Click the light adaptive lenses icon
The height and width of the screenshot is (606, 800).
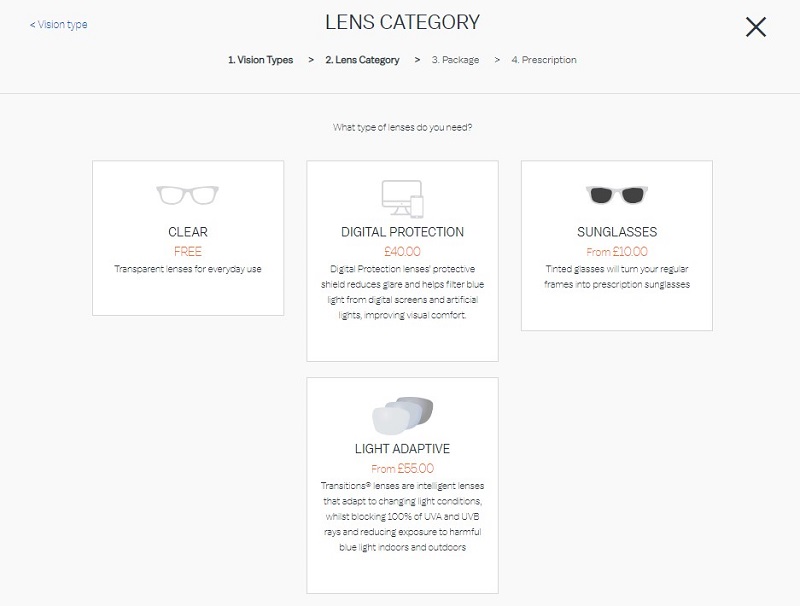coord(403,416)
